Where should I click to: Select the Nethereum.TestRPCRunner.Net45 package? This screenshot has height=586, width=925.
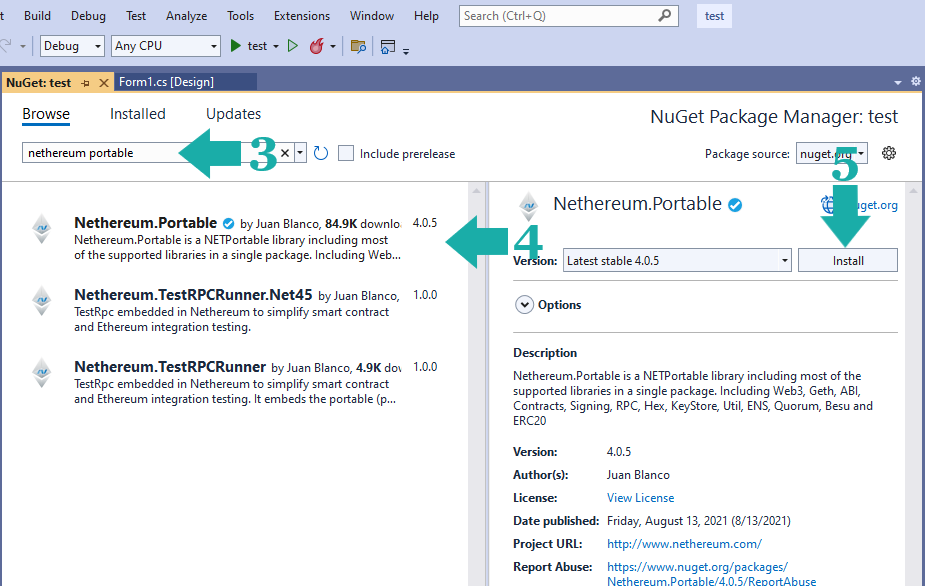coord(193,295)
